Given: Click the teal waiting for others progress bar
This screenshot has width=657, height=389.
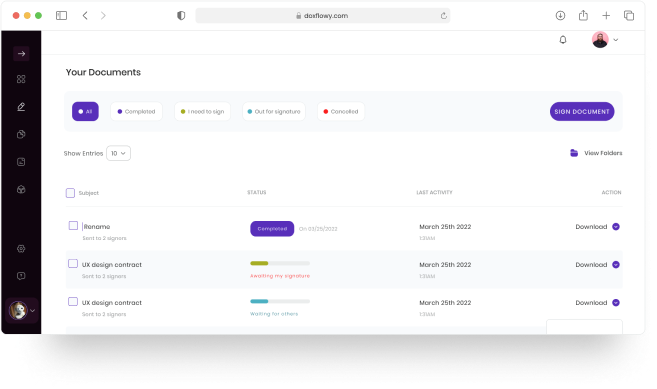Looking at the screenshot, I should point(280,301).
